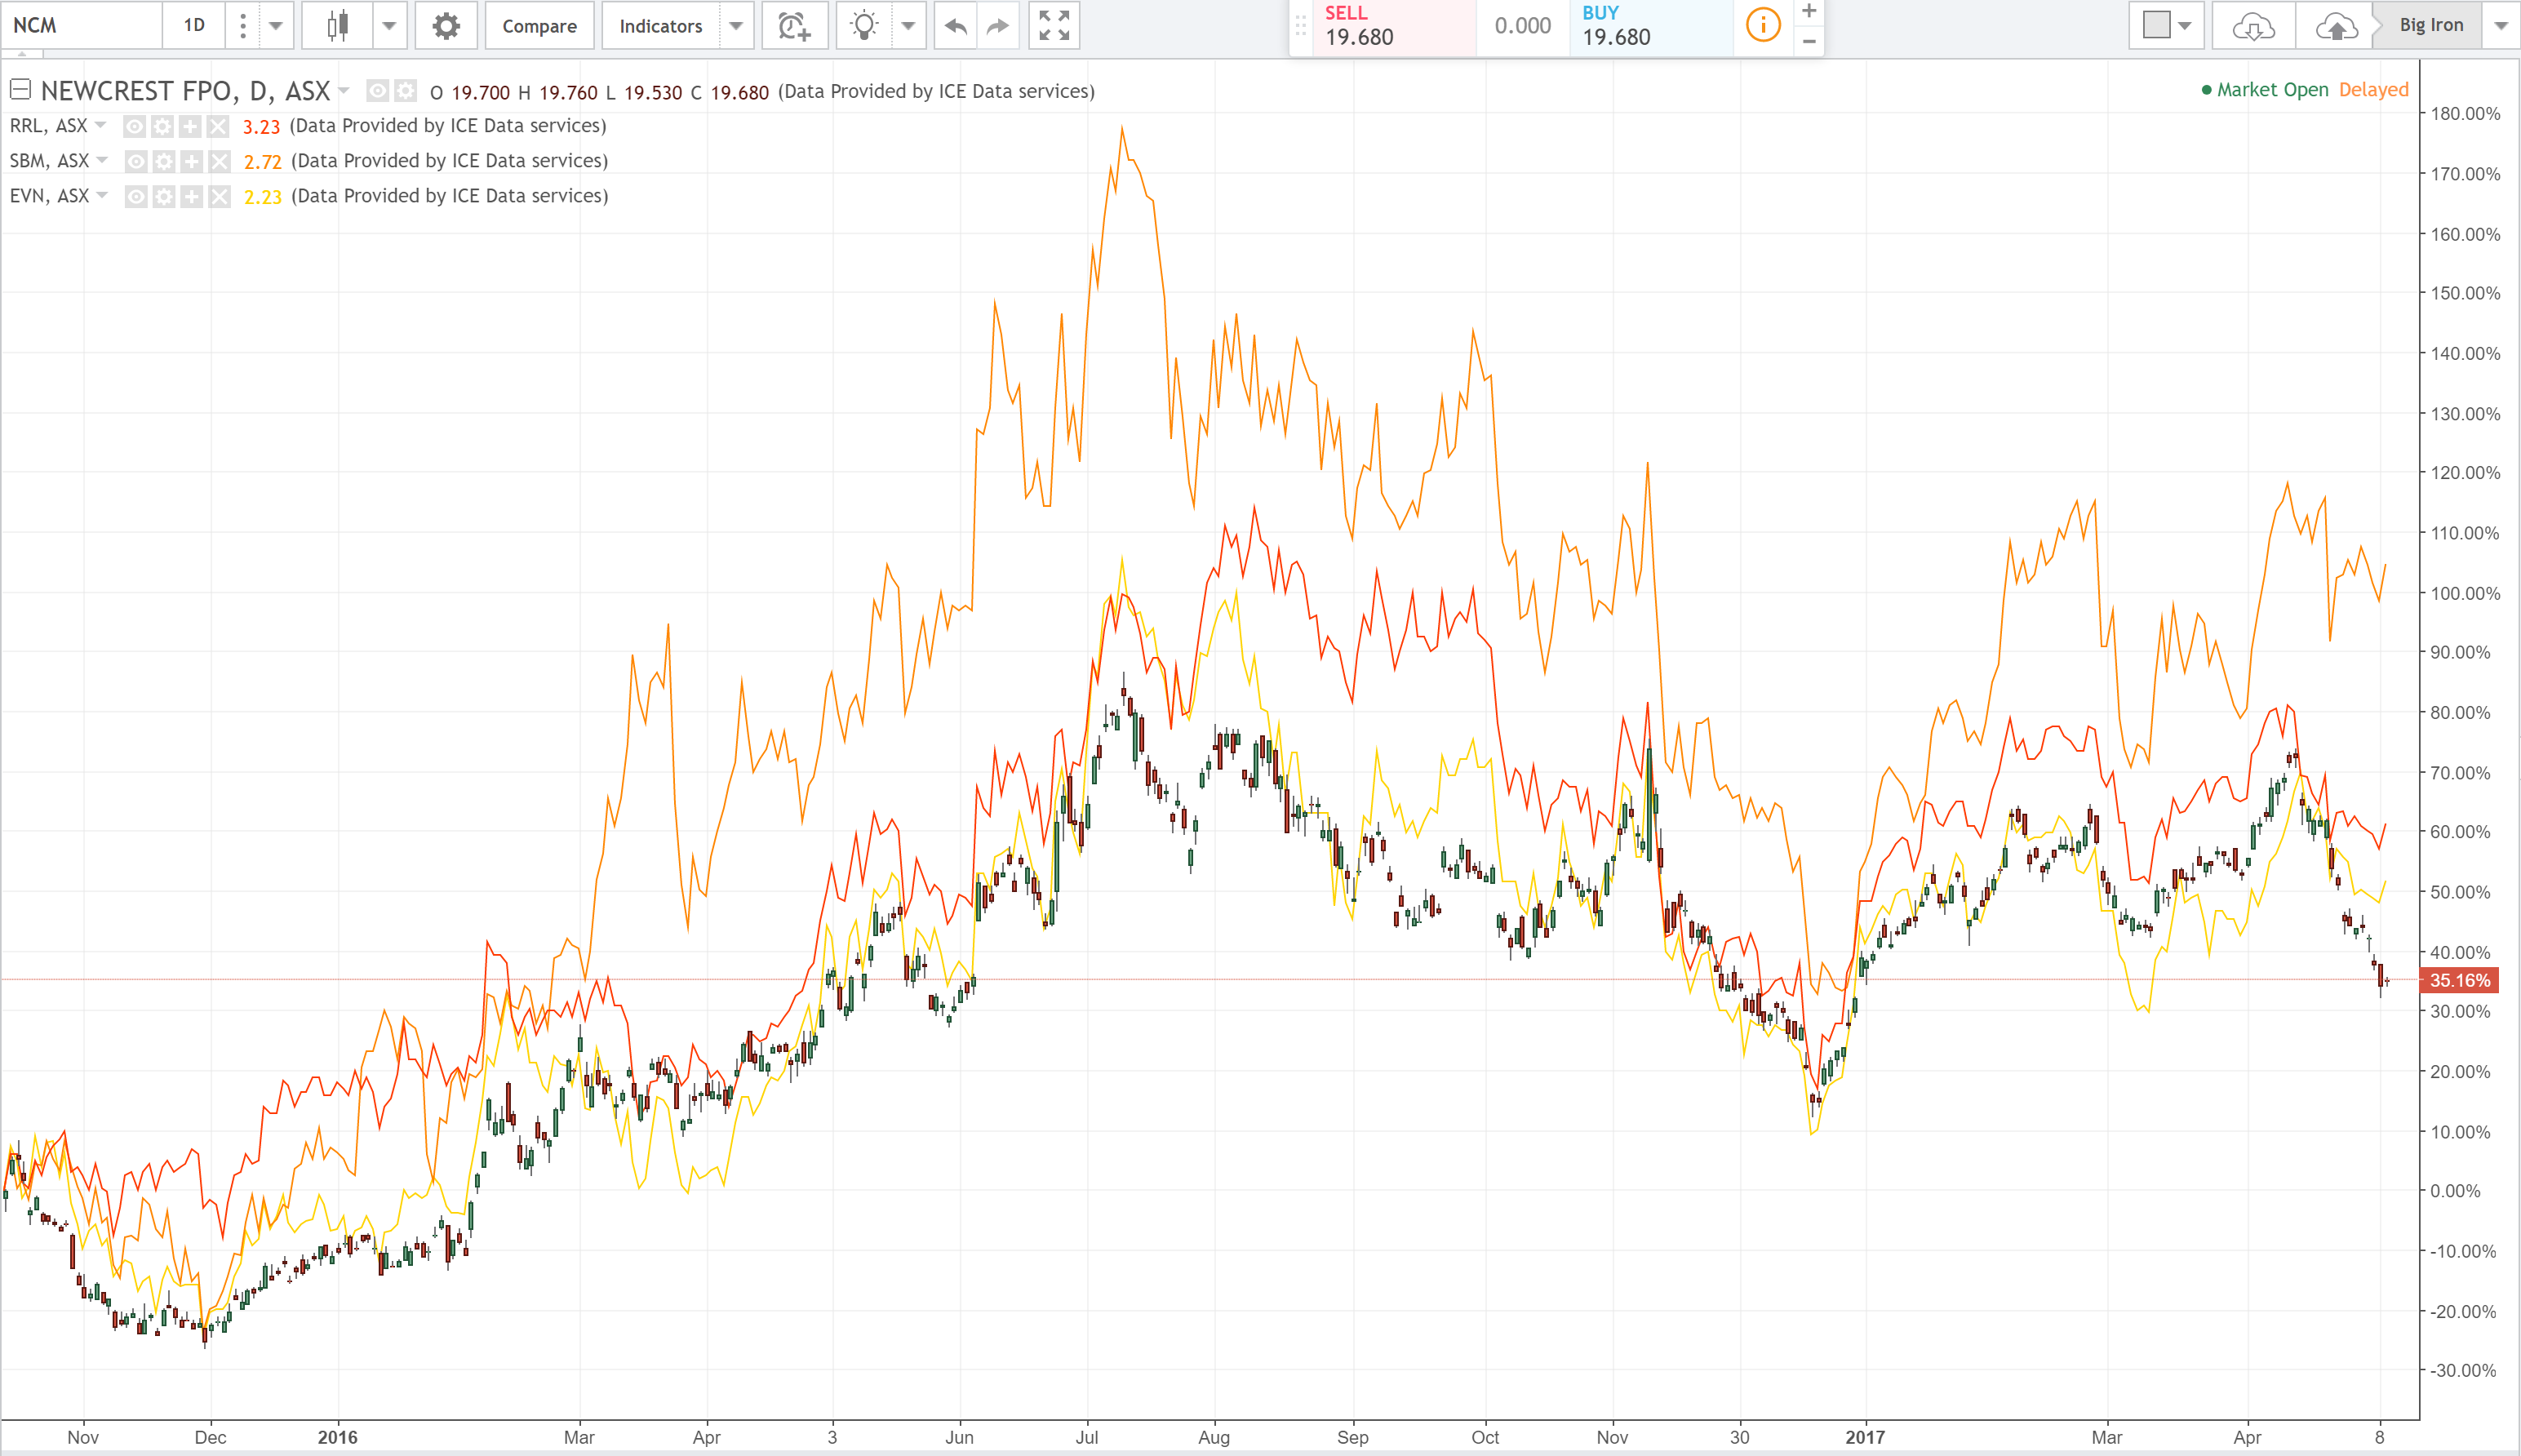Select the 1D interval button
2521x1456 pixels.
[x=194, y=26]
